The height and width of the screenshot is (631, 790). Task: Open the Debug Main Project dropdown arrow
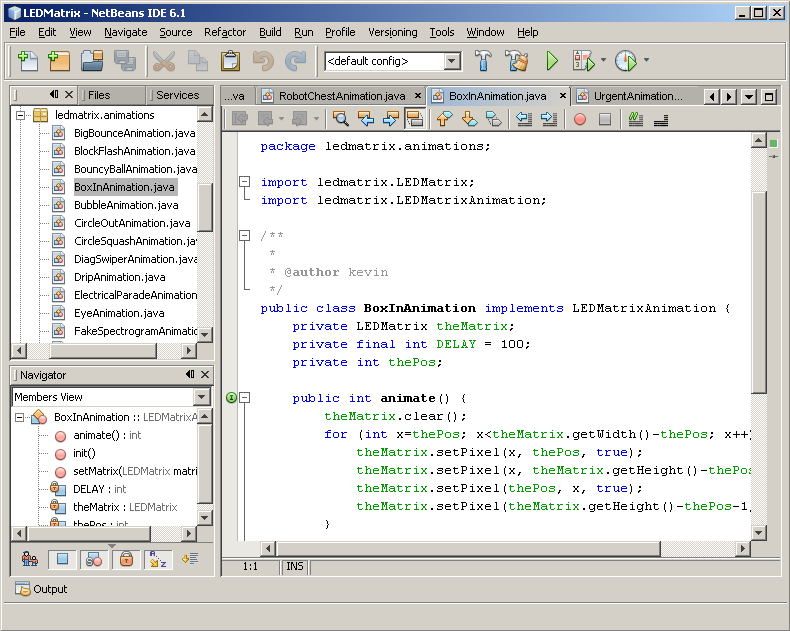(603, 60)
